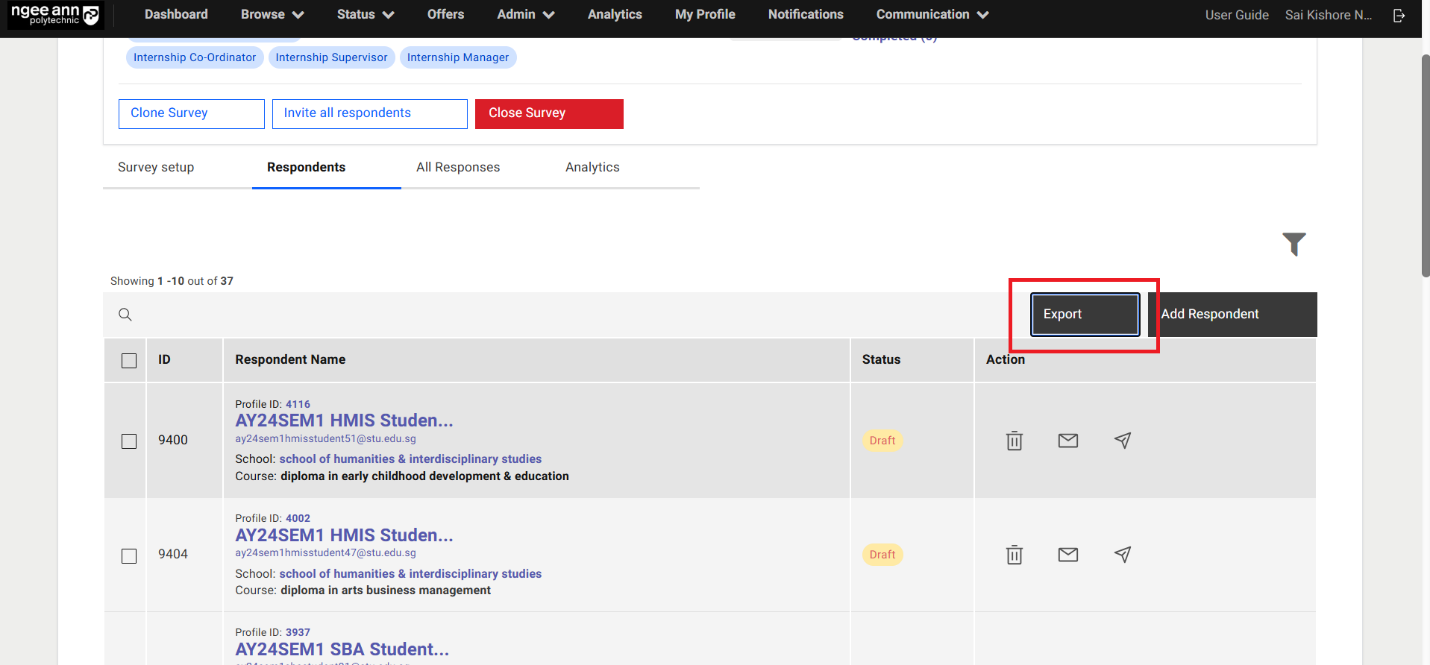Image resolution: width=1430 pixels, height=665 pixels.
Task: Select the checkbox for respondent 9404
Action: pyautogui.click(x=128, y=556)
